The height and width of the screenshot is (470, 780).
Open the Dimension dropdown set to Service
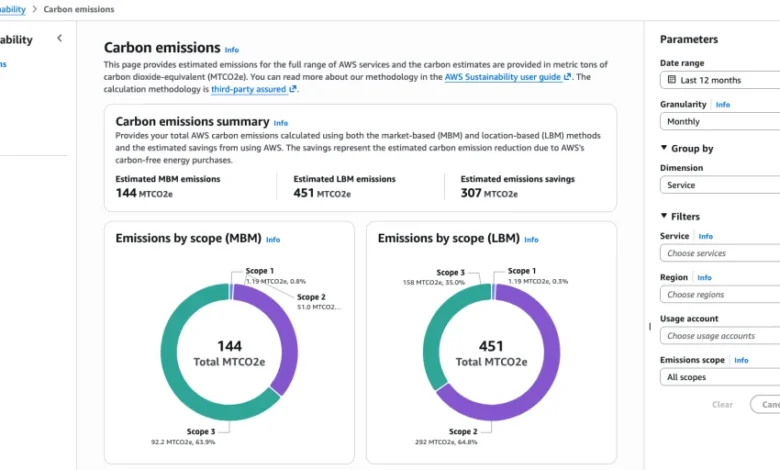coord(722,185)
